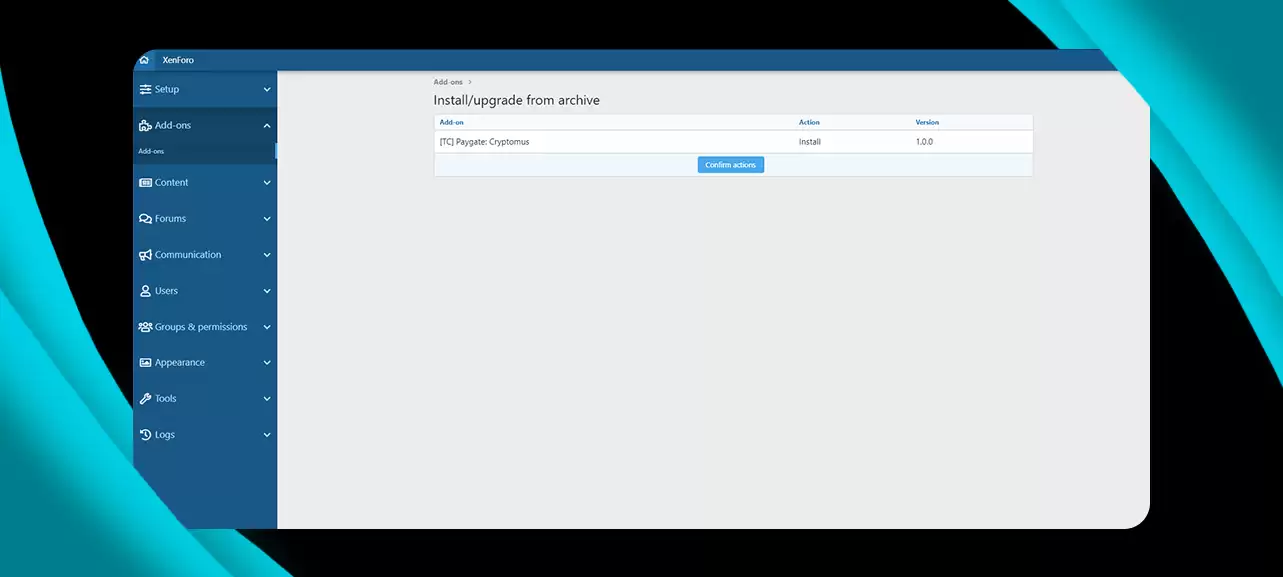The width and height of the screenshot is (1283, 577).
Task: Click the Users person icon
Action: (145, 291)
